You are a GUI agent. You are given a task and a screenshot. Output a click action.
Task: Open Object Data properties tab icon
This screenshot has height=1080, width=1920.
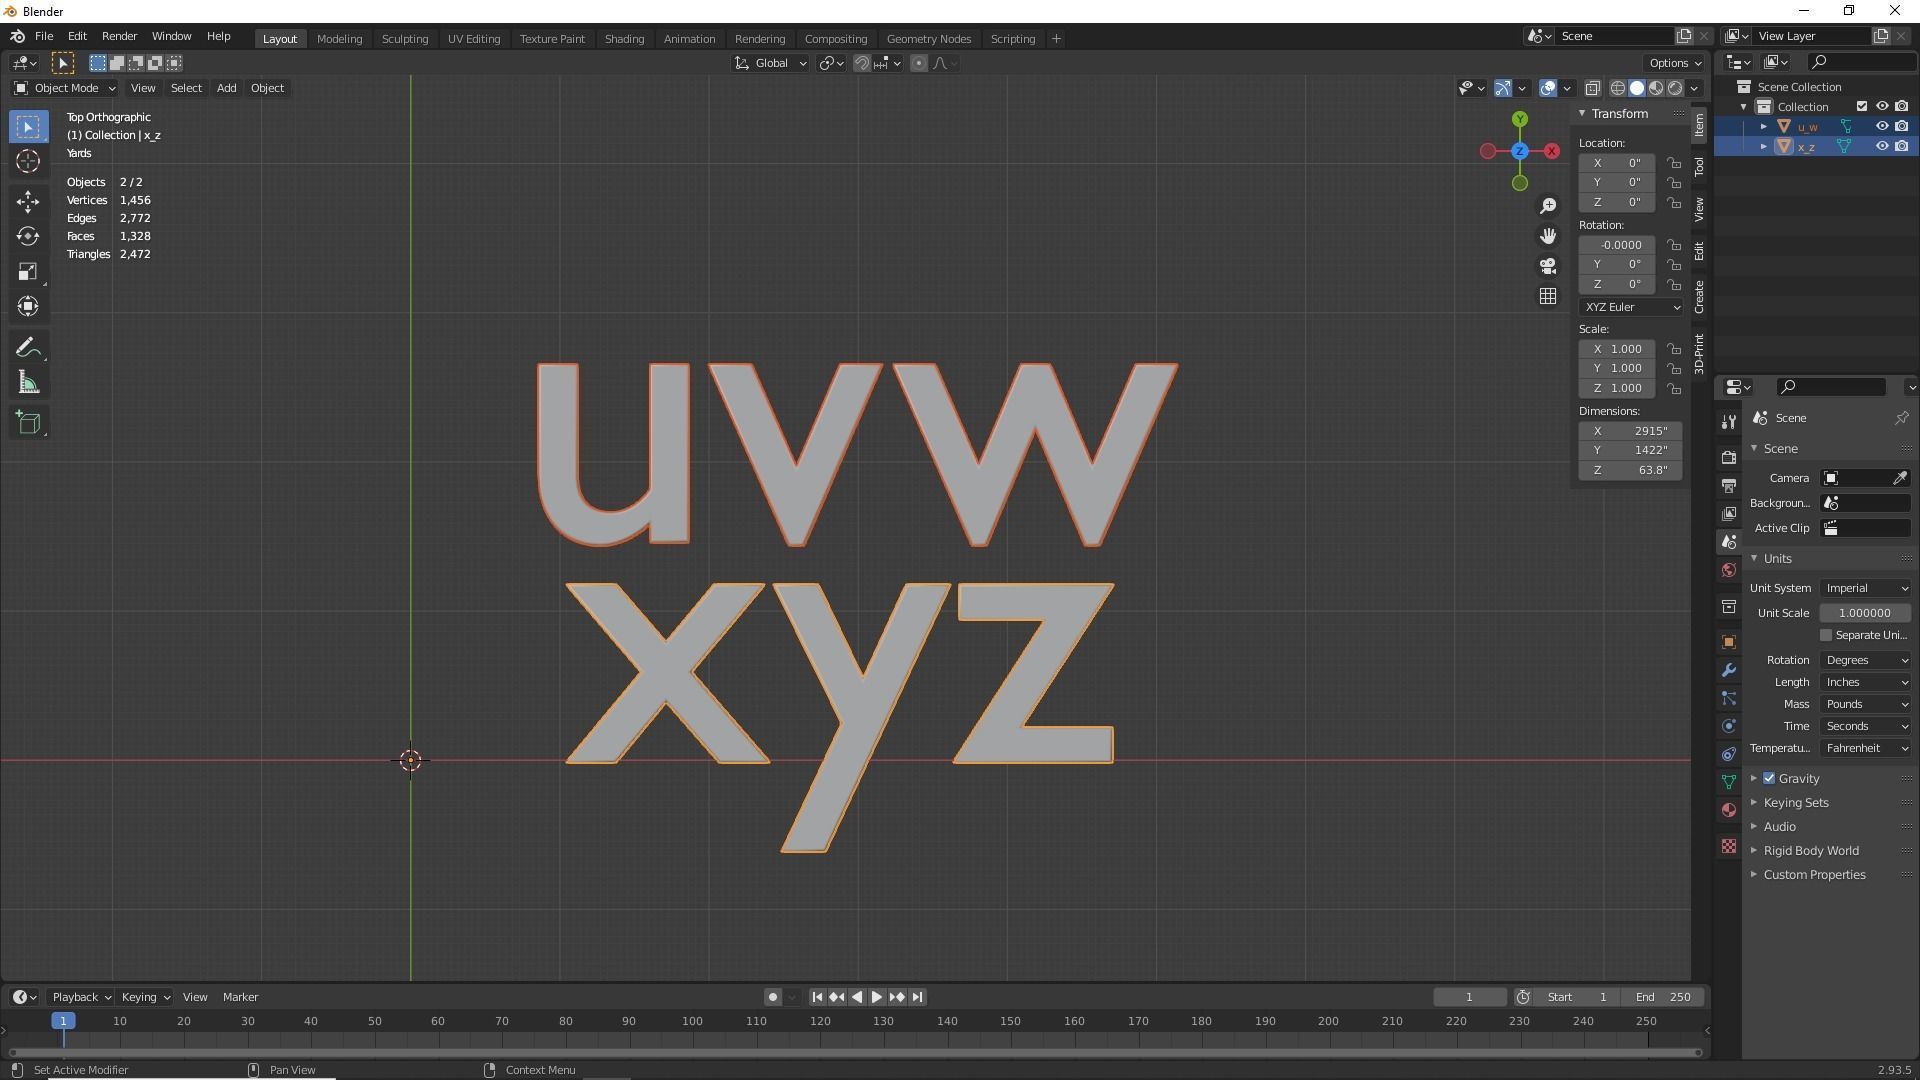click(x=1729, y=782)
